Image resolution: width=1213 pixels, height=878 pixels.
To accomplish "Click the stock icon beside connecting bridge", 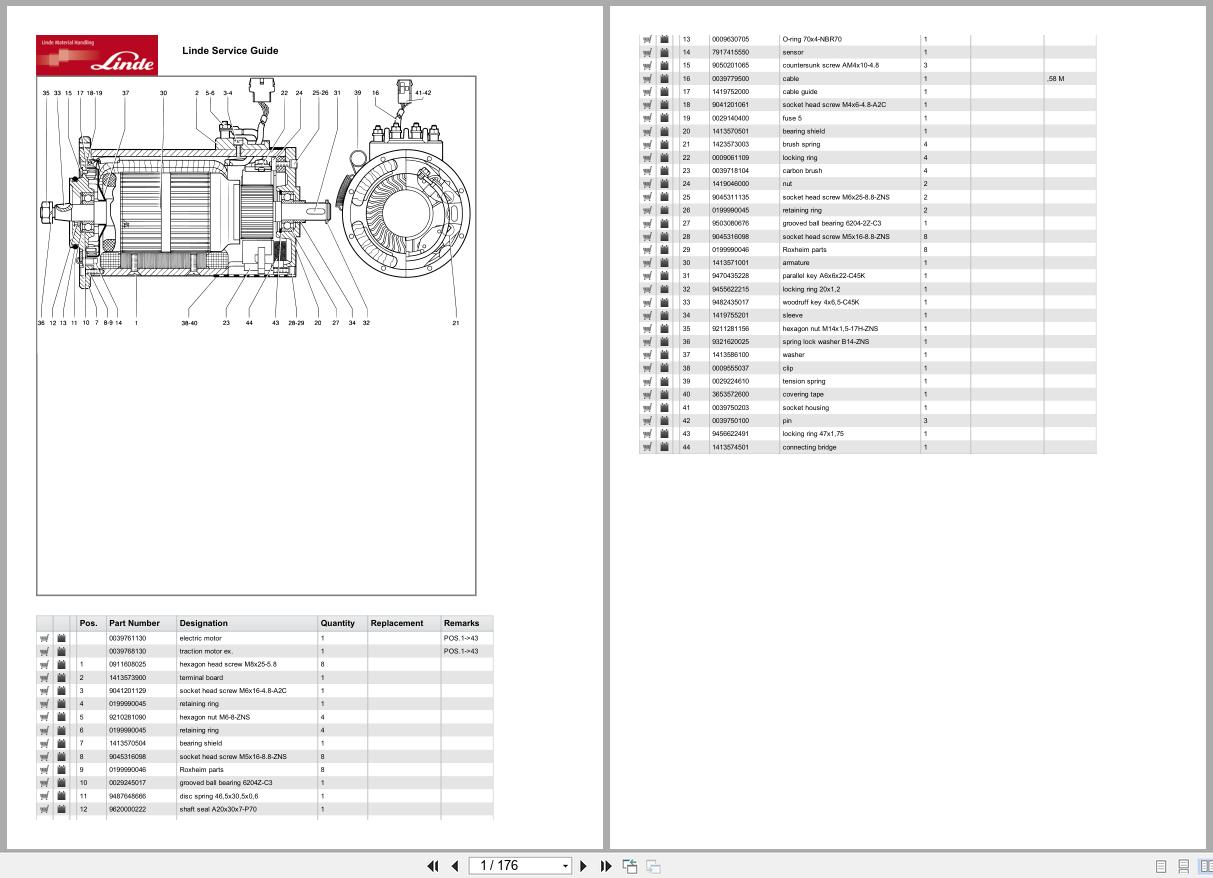I will [x=664, y=447].
